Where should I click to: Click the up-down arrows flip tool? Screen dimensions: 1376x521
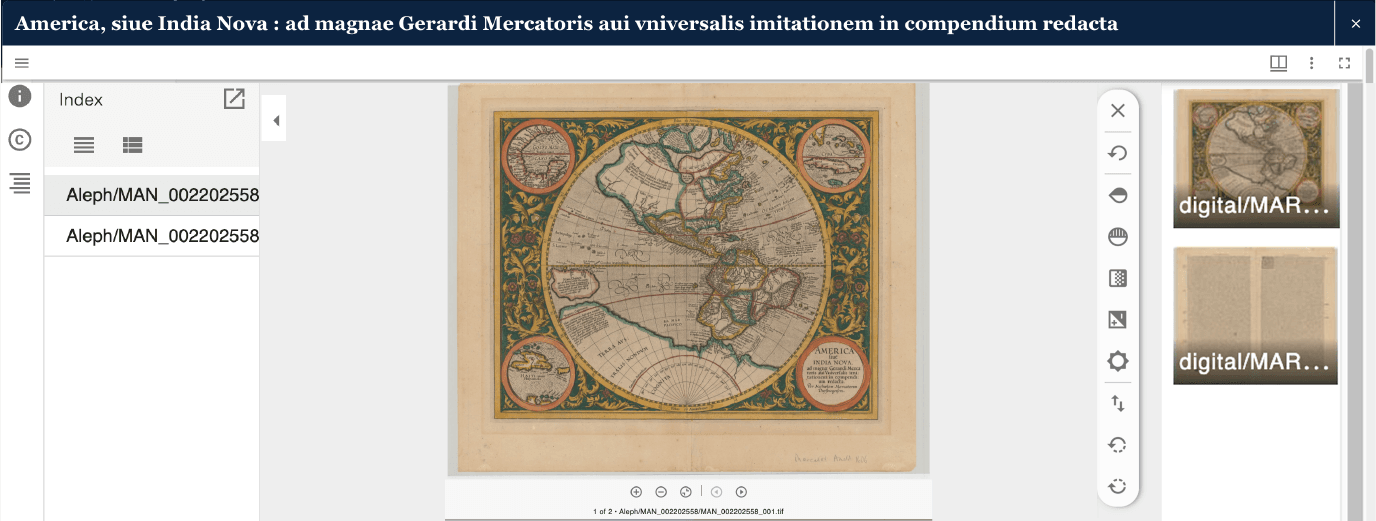(x=1118, y=403)
